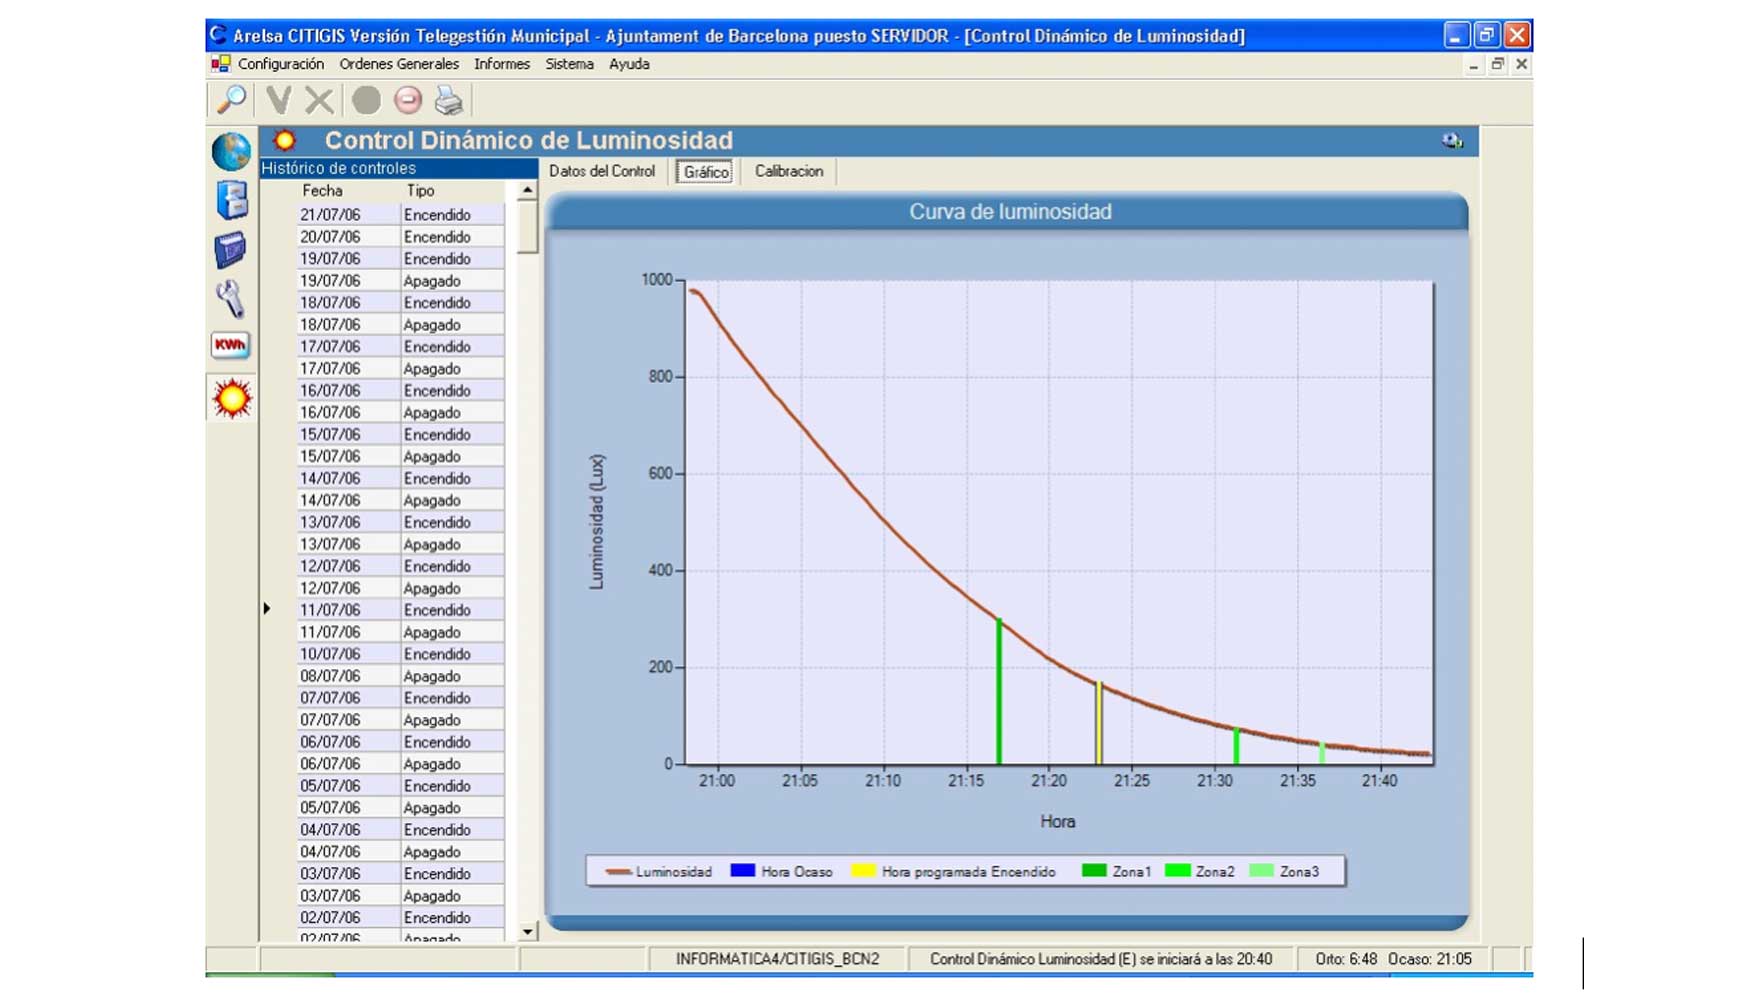Screen dimensions: 1750x1000
Task: Click the Zona1 green legend swatch
Action: click(1094, 871)
